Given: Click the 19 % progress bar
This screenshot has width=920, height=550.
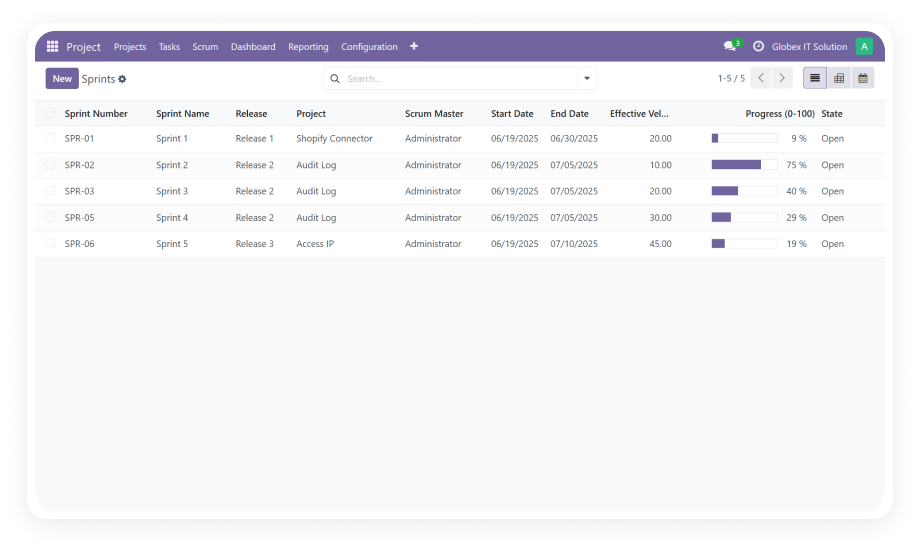Looking at the screenshot, I should click(744, 244).
